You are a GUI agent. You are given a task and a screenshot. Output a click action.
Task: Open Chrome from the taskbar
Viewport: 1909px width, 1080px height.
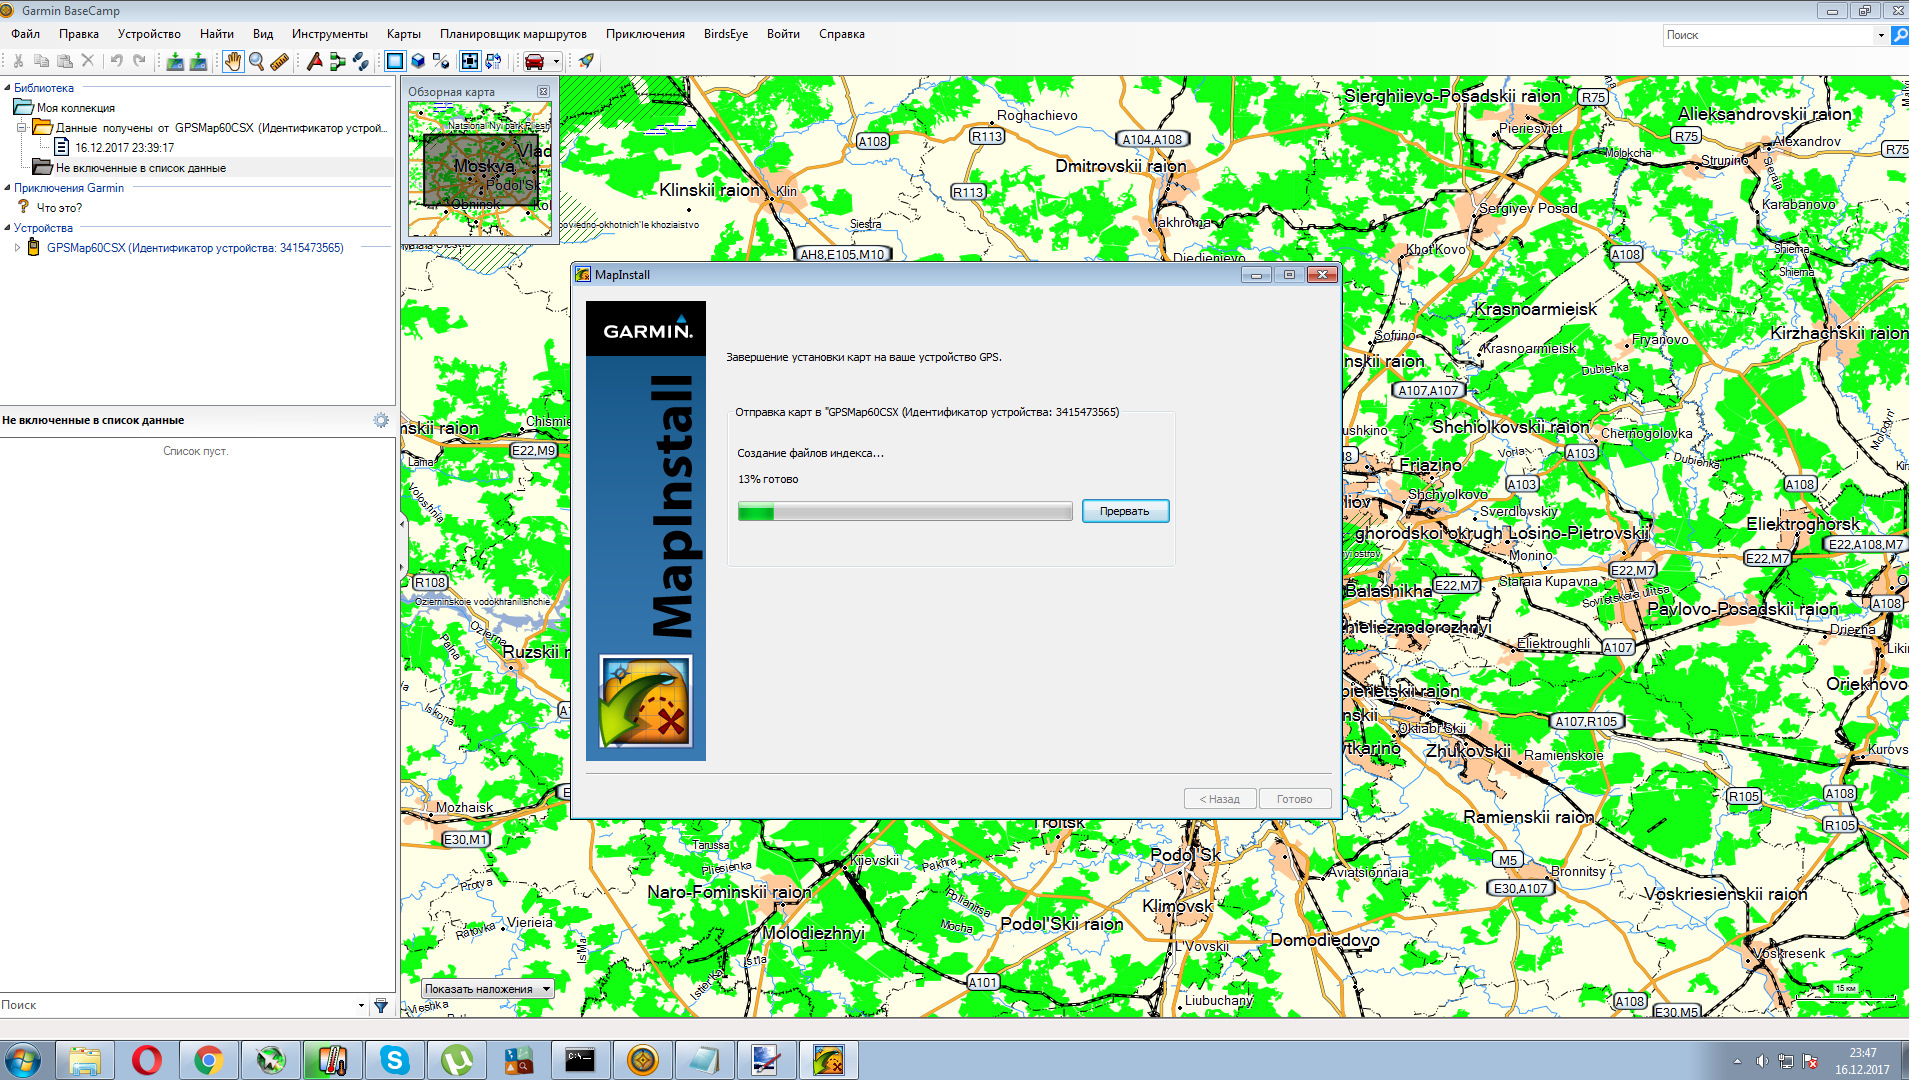(208, 1060)
